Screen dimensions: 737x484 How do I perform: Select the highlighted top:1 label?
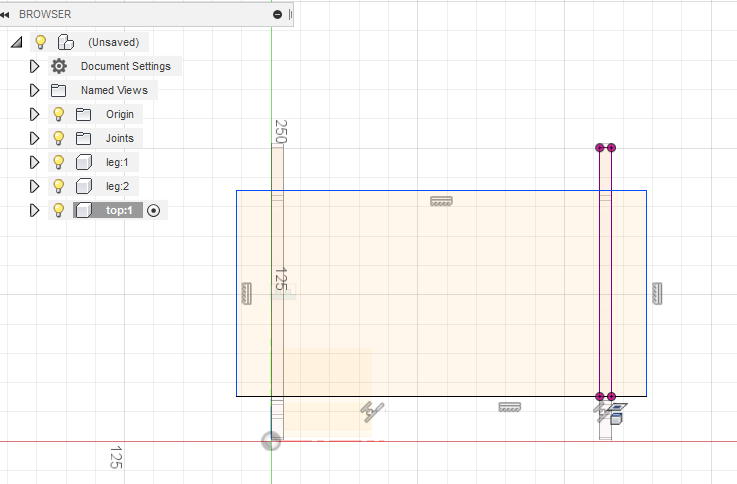[119, 210]
